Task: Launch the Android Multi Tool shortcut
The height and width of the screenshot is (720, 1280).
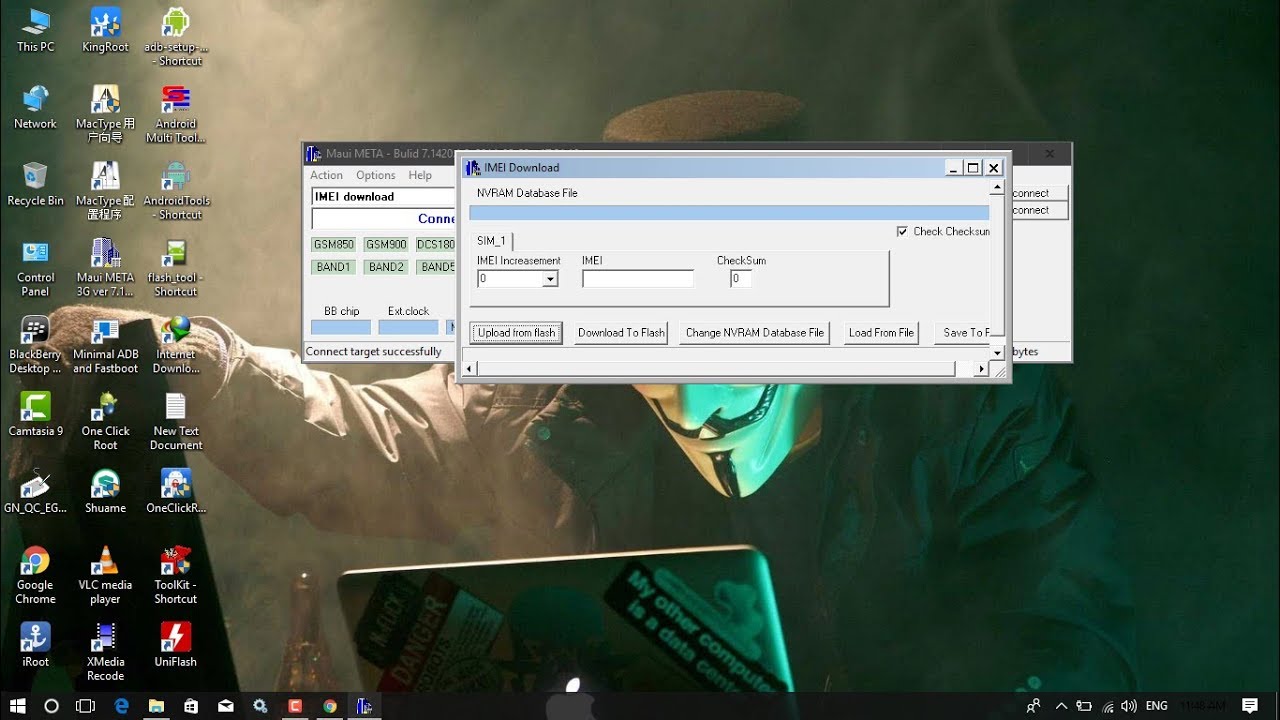Action: (176, 114)
